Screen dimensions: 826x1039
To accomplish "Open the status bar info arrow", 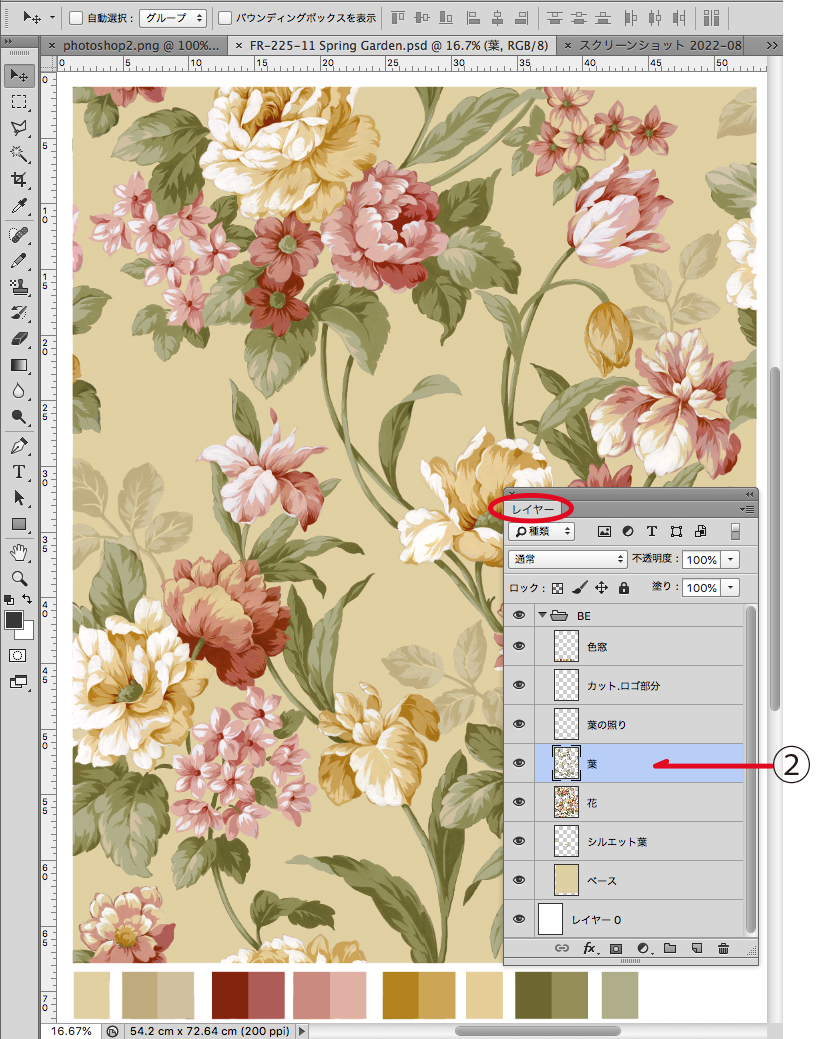I will point(302,1031).
